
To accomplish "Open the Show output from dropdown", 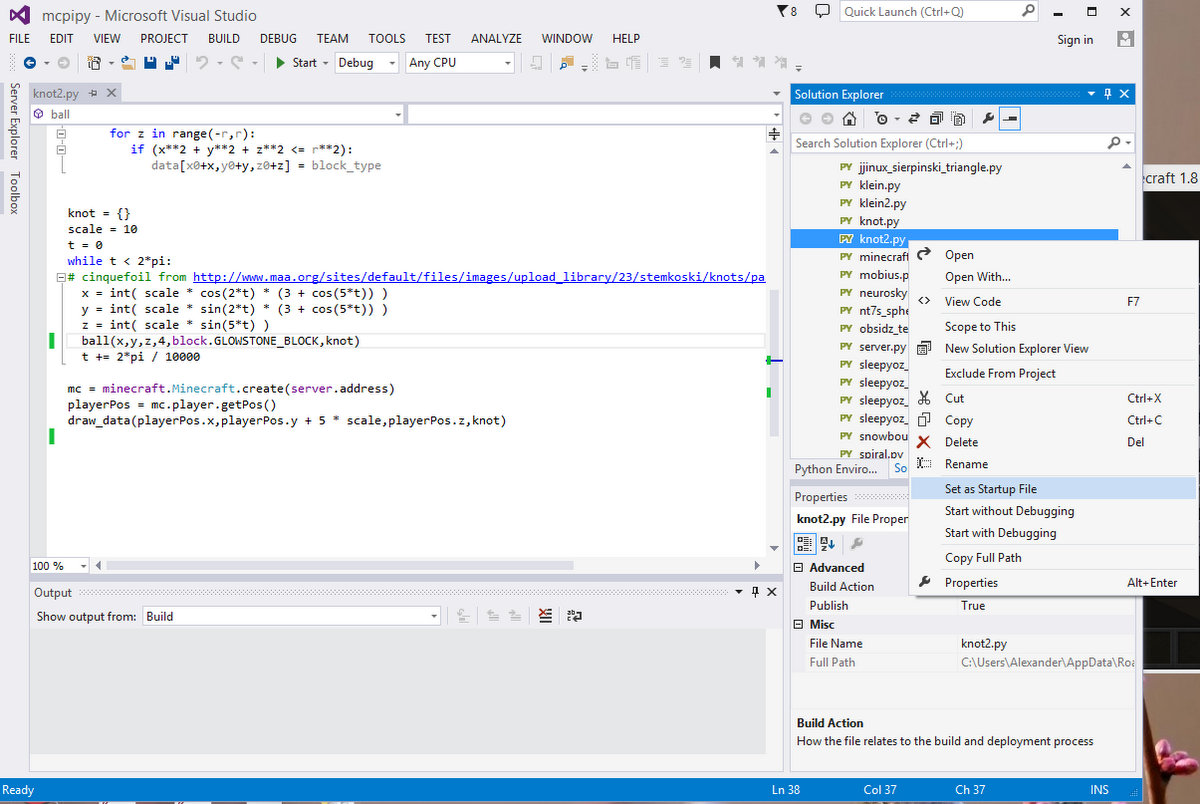I will (x=432, y=615).
